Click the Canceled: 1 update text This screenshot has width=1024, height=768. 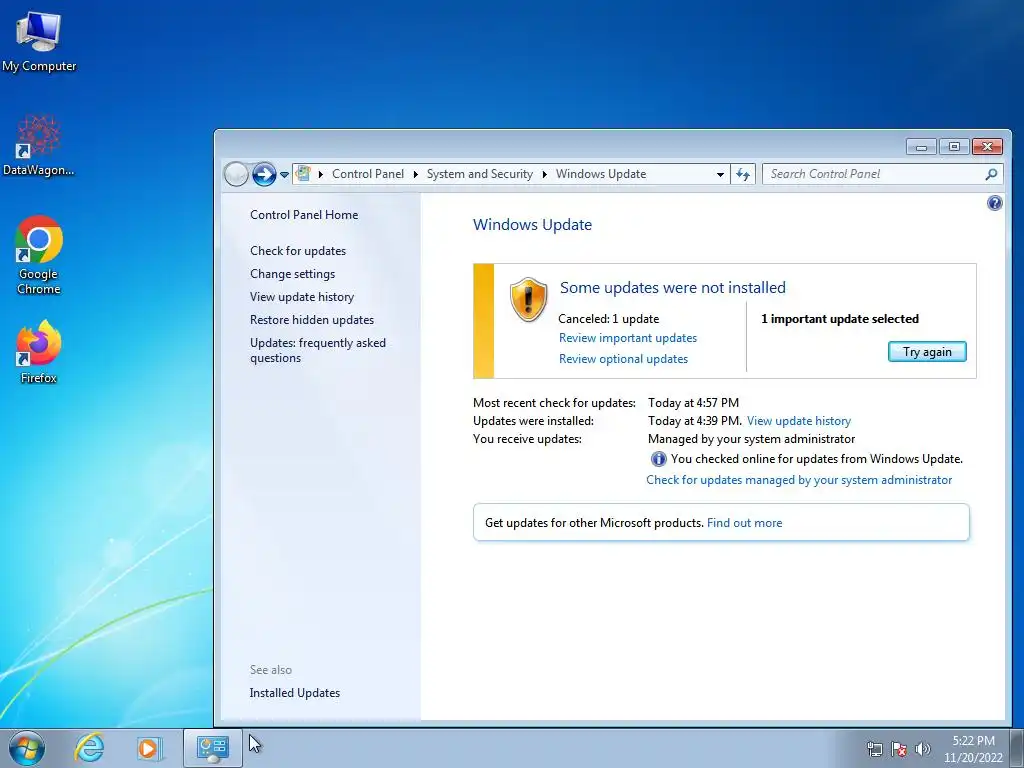pos(609,319)
